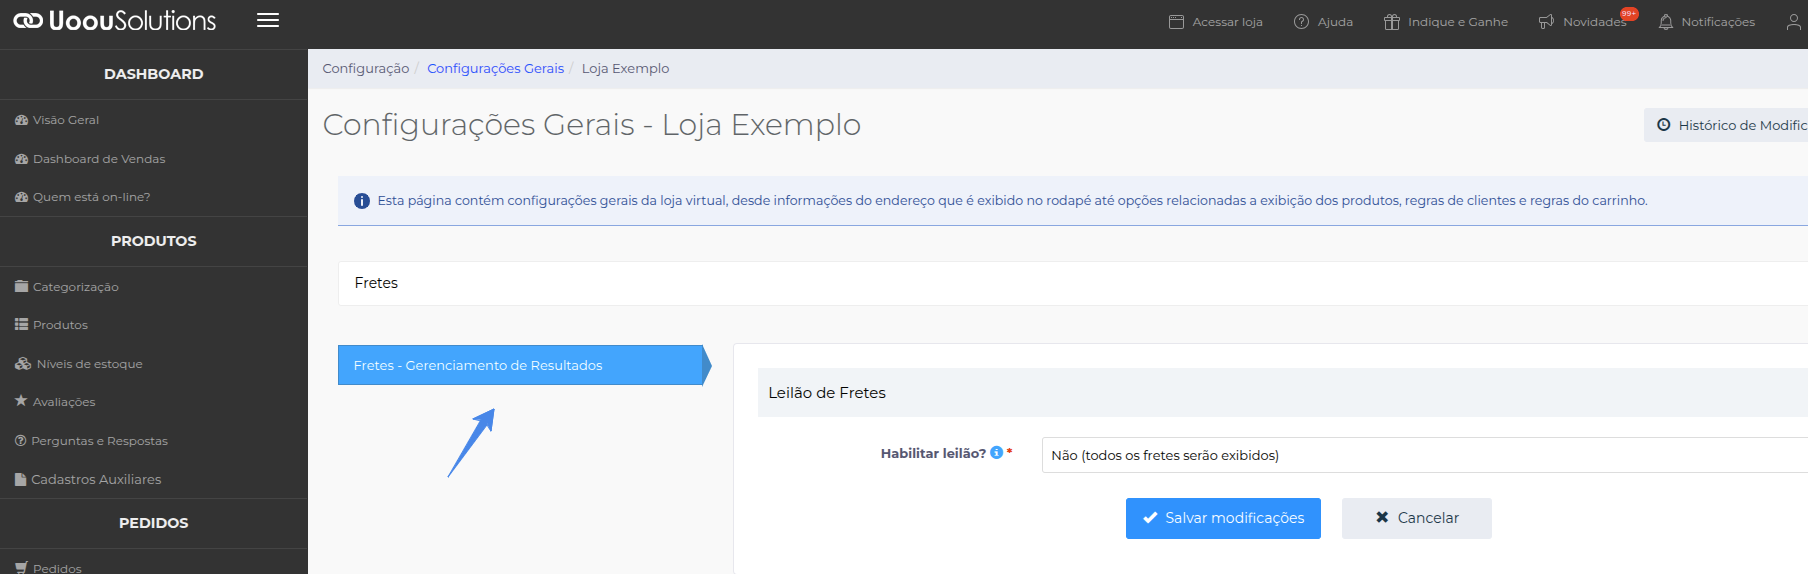
Task: Click the Pedidos cart icon
Action: (x=21, y=567)
